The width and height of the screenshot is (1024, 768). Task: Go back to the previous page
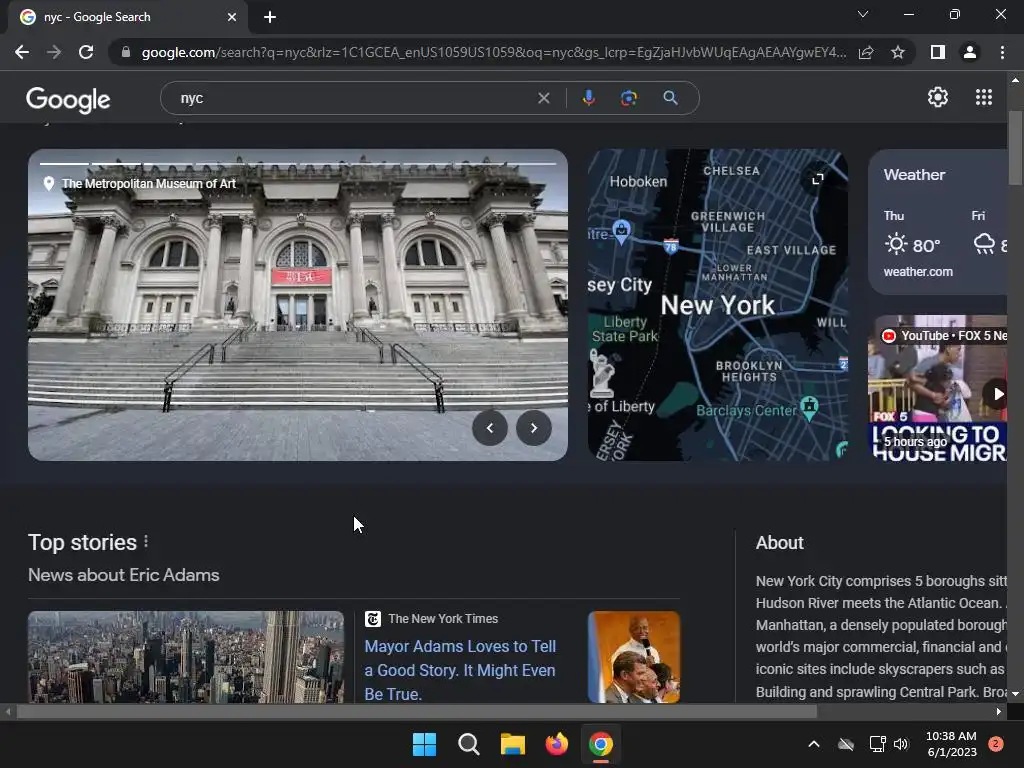coord(22,52)
